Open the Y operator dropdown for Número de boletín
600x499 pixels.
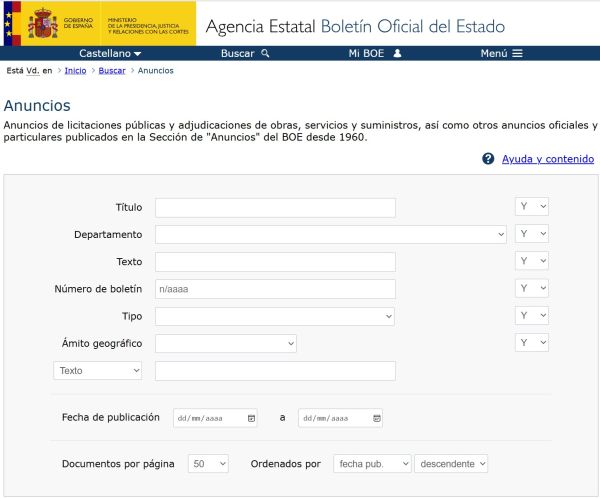click(x=532, y=288)
